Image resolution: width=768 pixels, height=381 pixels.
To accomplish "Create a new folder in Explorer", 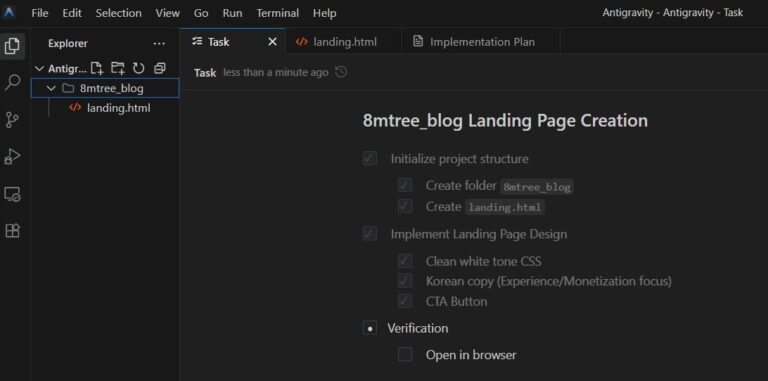I will pyautogui.click(x=118, y=69).
